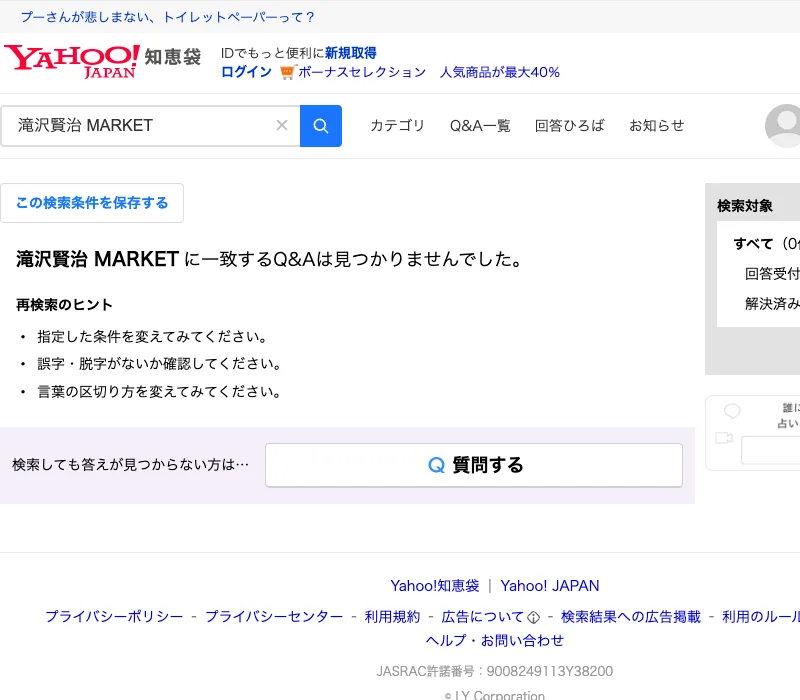The width and height of the screenshot is (800, 700).
Task: Open the user profile avatar icon
Action: [784, 126]
